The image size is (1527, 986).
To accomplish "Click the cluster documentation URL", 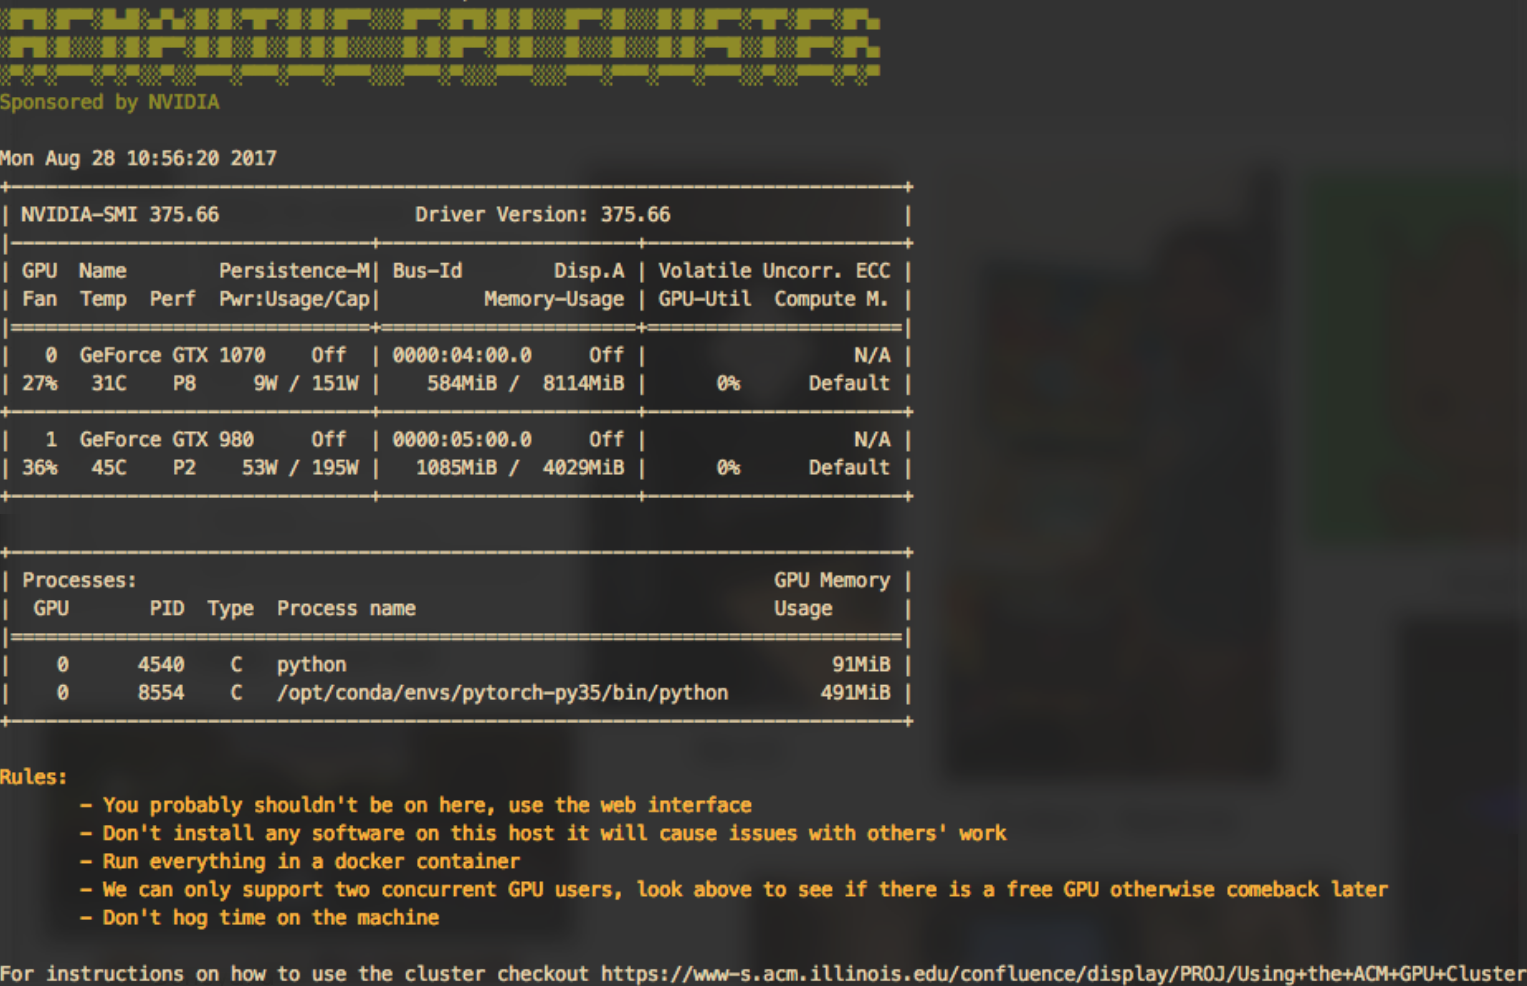I will click(x=1064, y=974).
